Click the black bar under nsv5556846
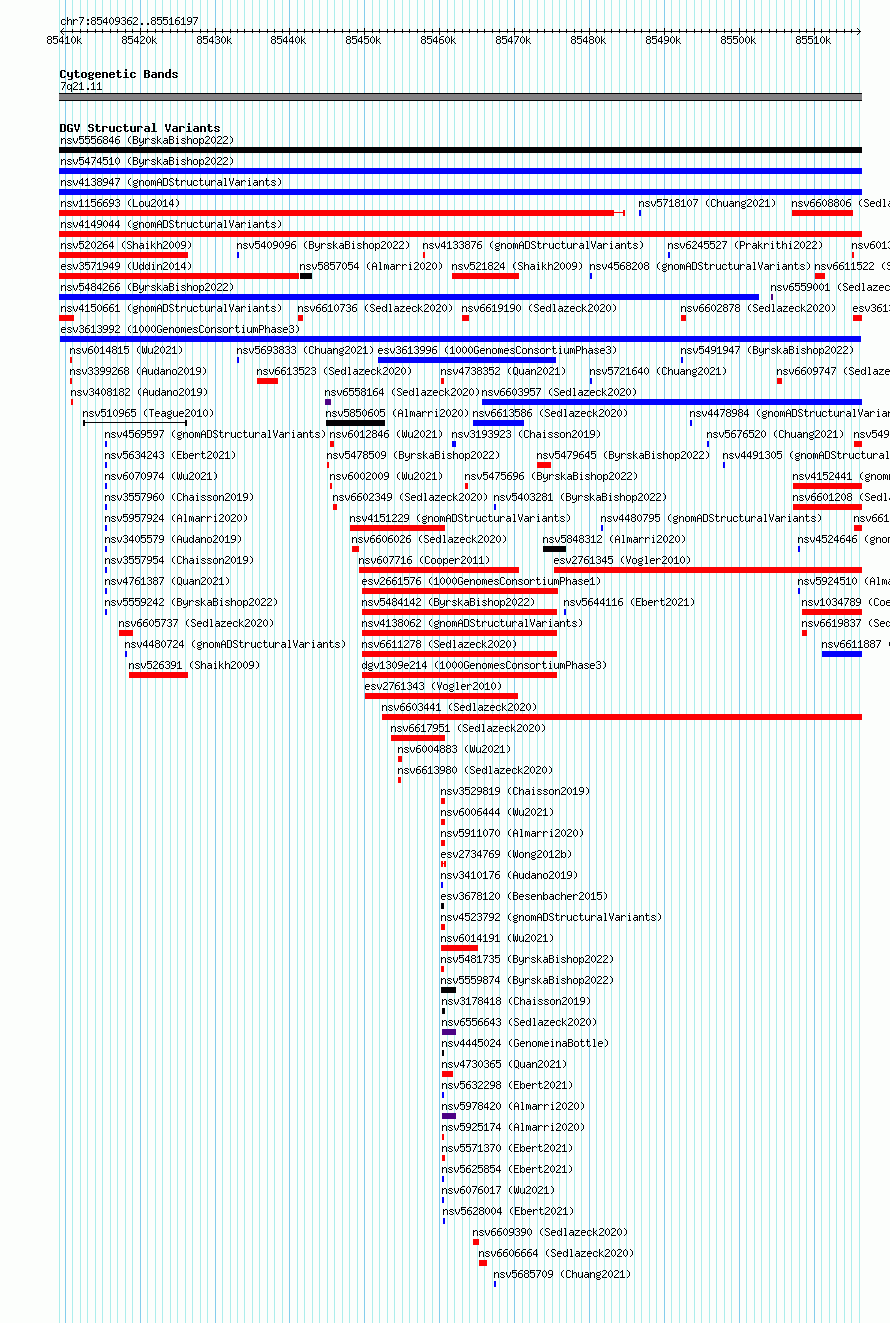 pyautogui.click(x=460, y=150)
